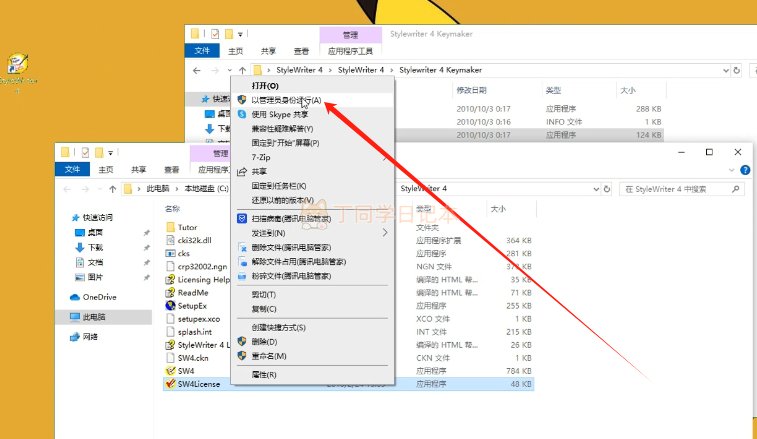Viewport: 757px width, 439px height.
Task: Click the 解除文件占用 Tencent icon
Action: [x=242, y=262]
